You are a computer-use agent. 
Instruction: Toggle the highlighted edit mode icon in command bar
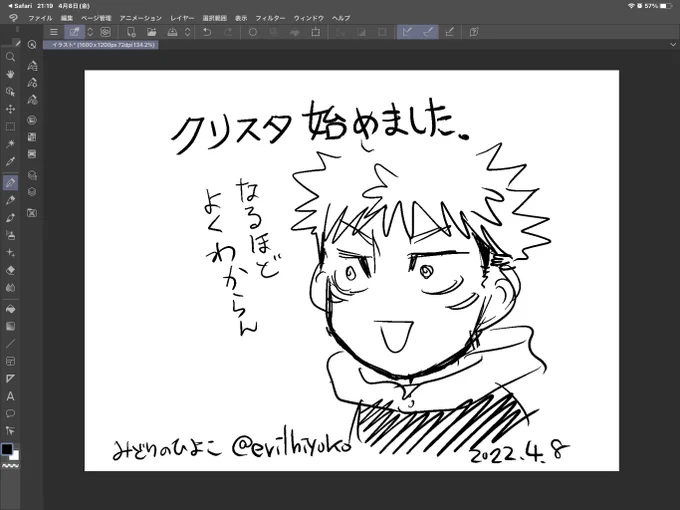(x=74, y=32)
